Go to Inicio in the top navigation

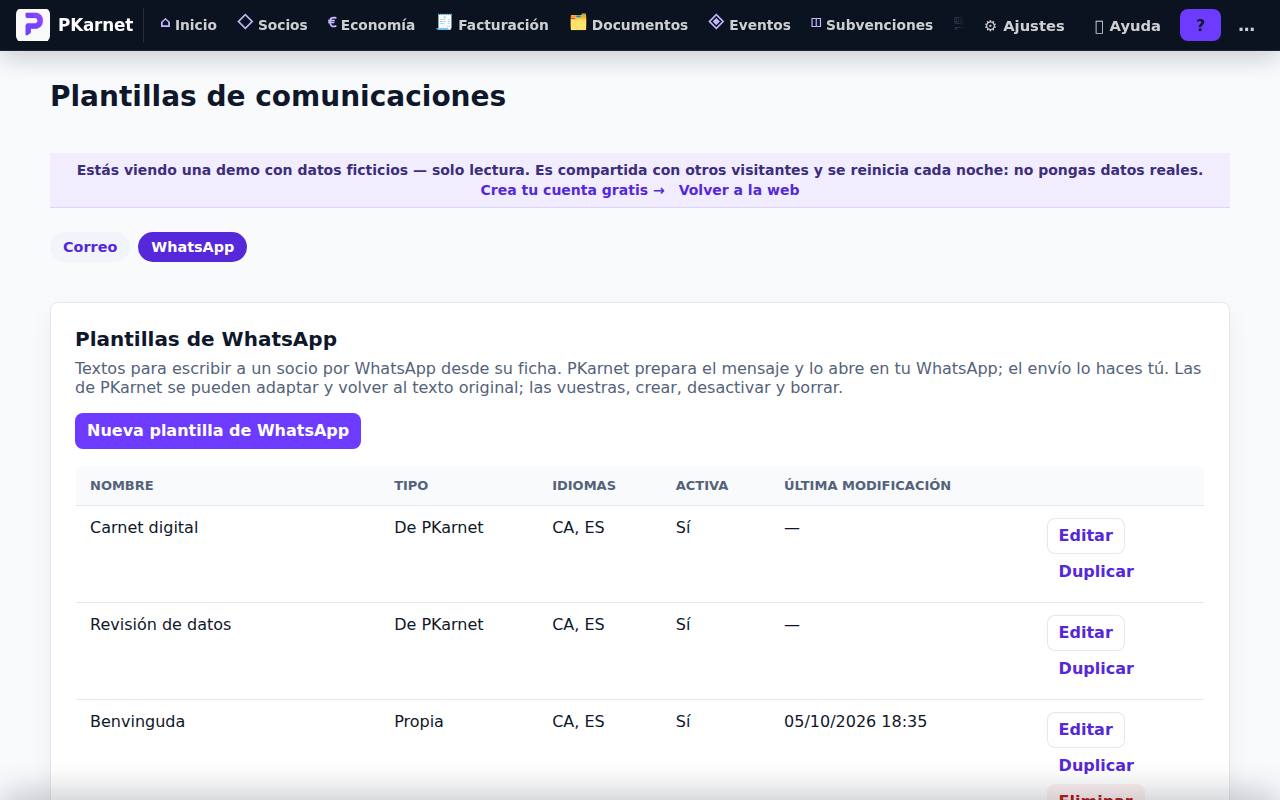pos(188,25)
